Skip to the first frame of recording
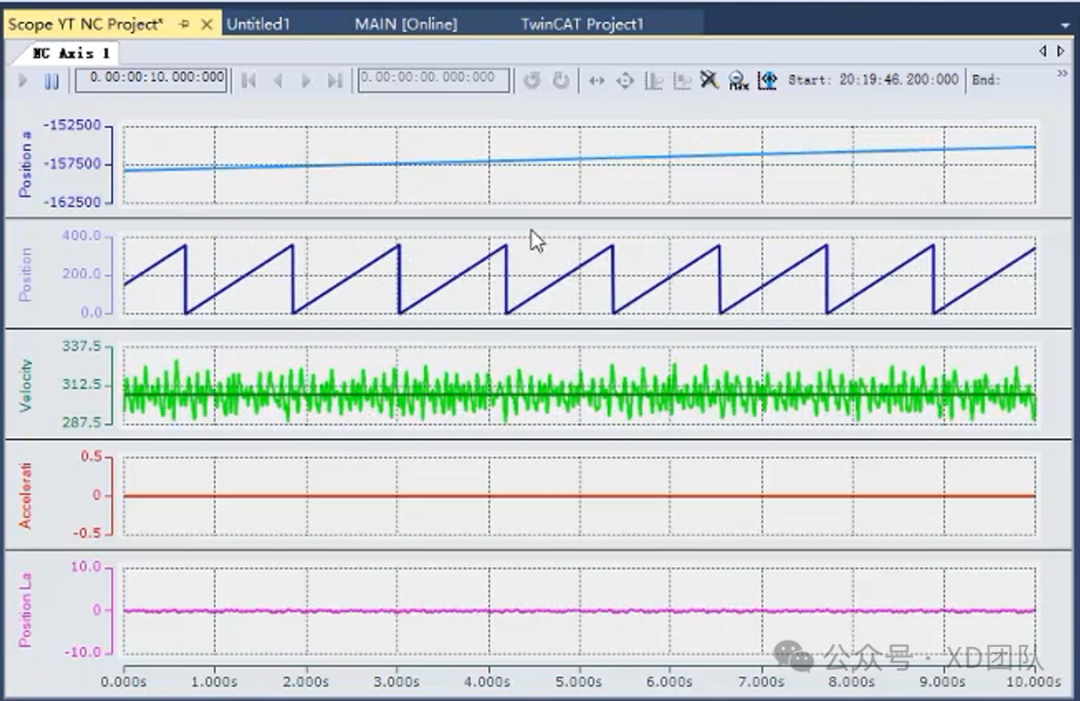The width and height of the screenshot is (1080, 701). (x=249, y=81)
